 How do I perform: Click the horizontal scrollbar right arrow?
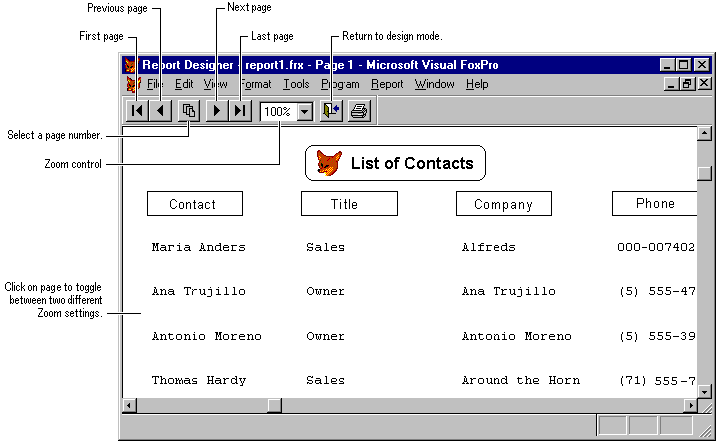(x=690, y=405)
